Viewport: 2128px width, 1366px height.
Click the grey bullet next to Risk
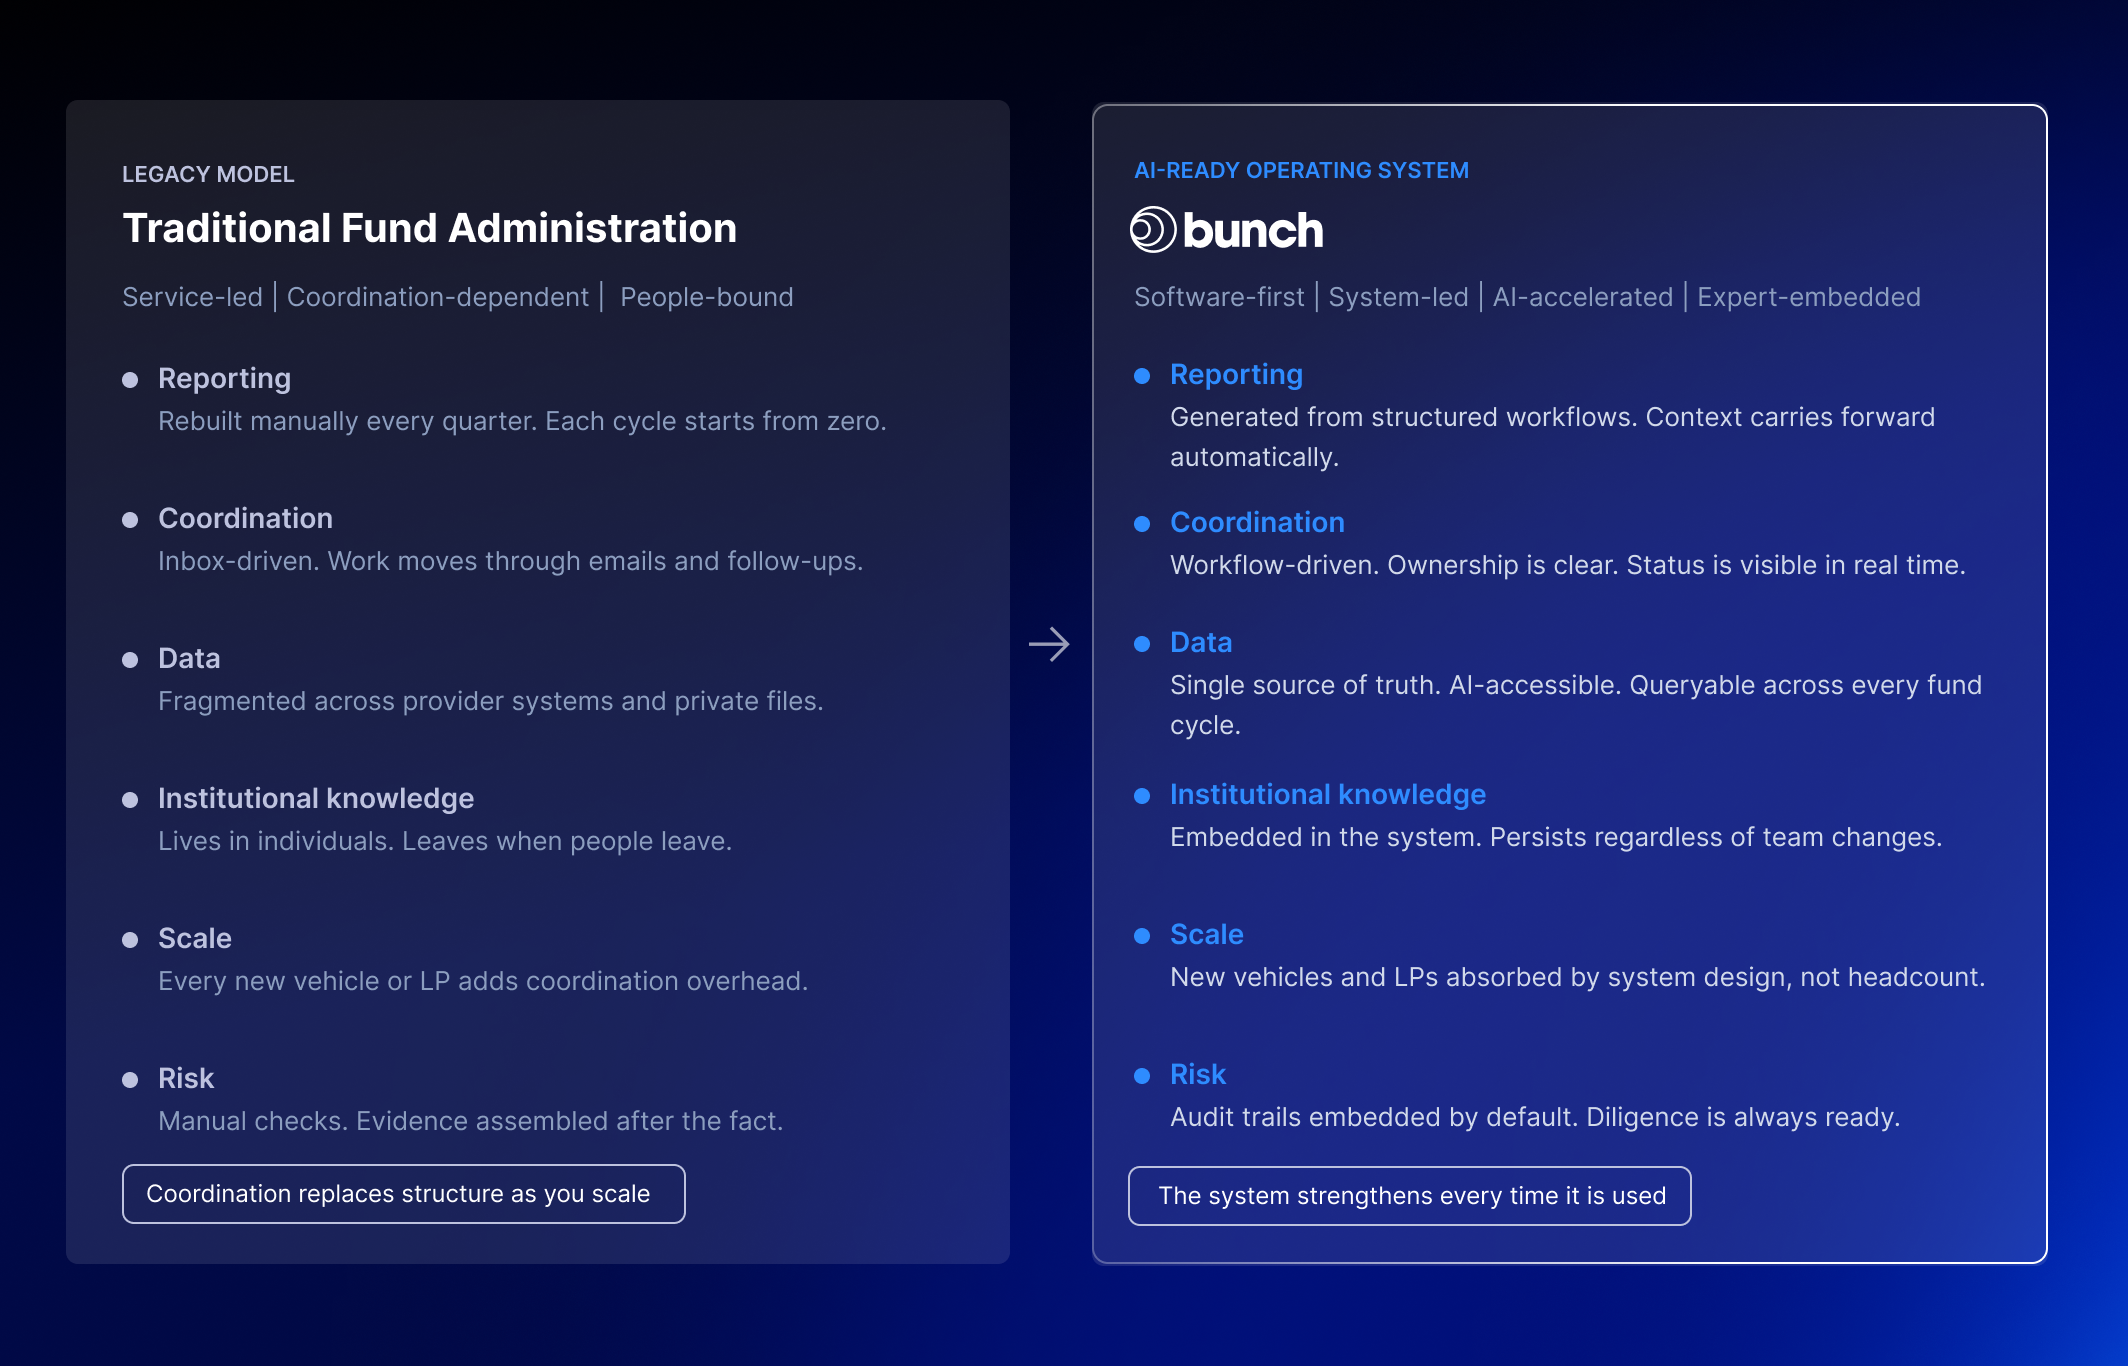(x=130, y=1080)
